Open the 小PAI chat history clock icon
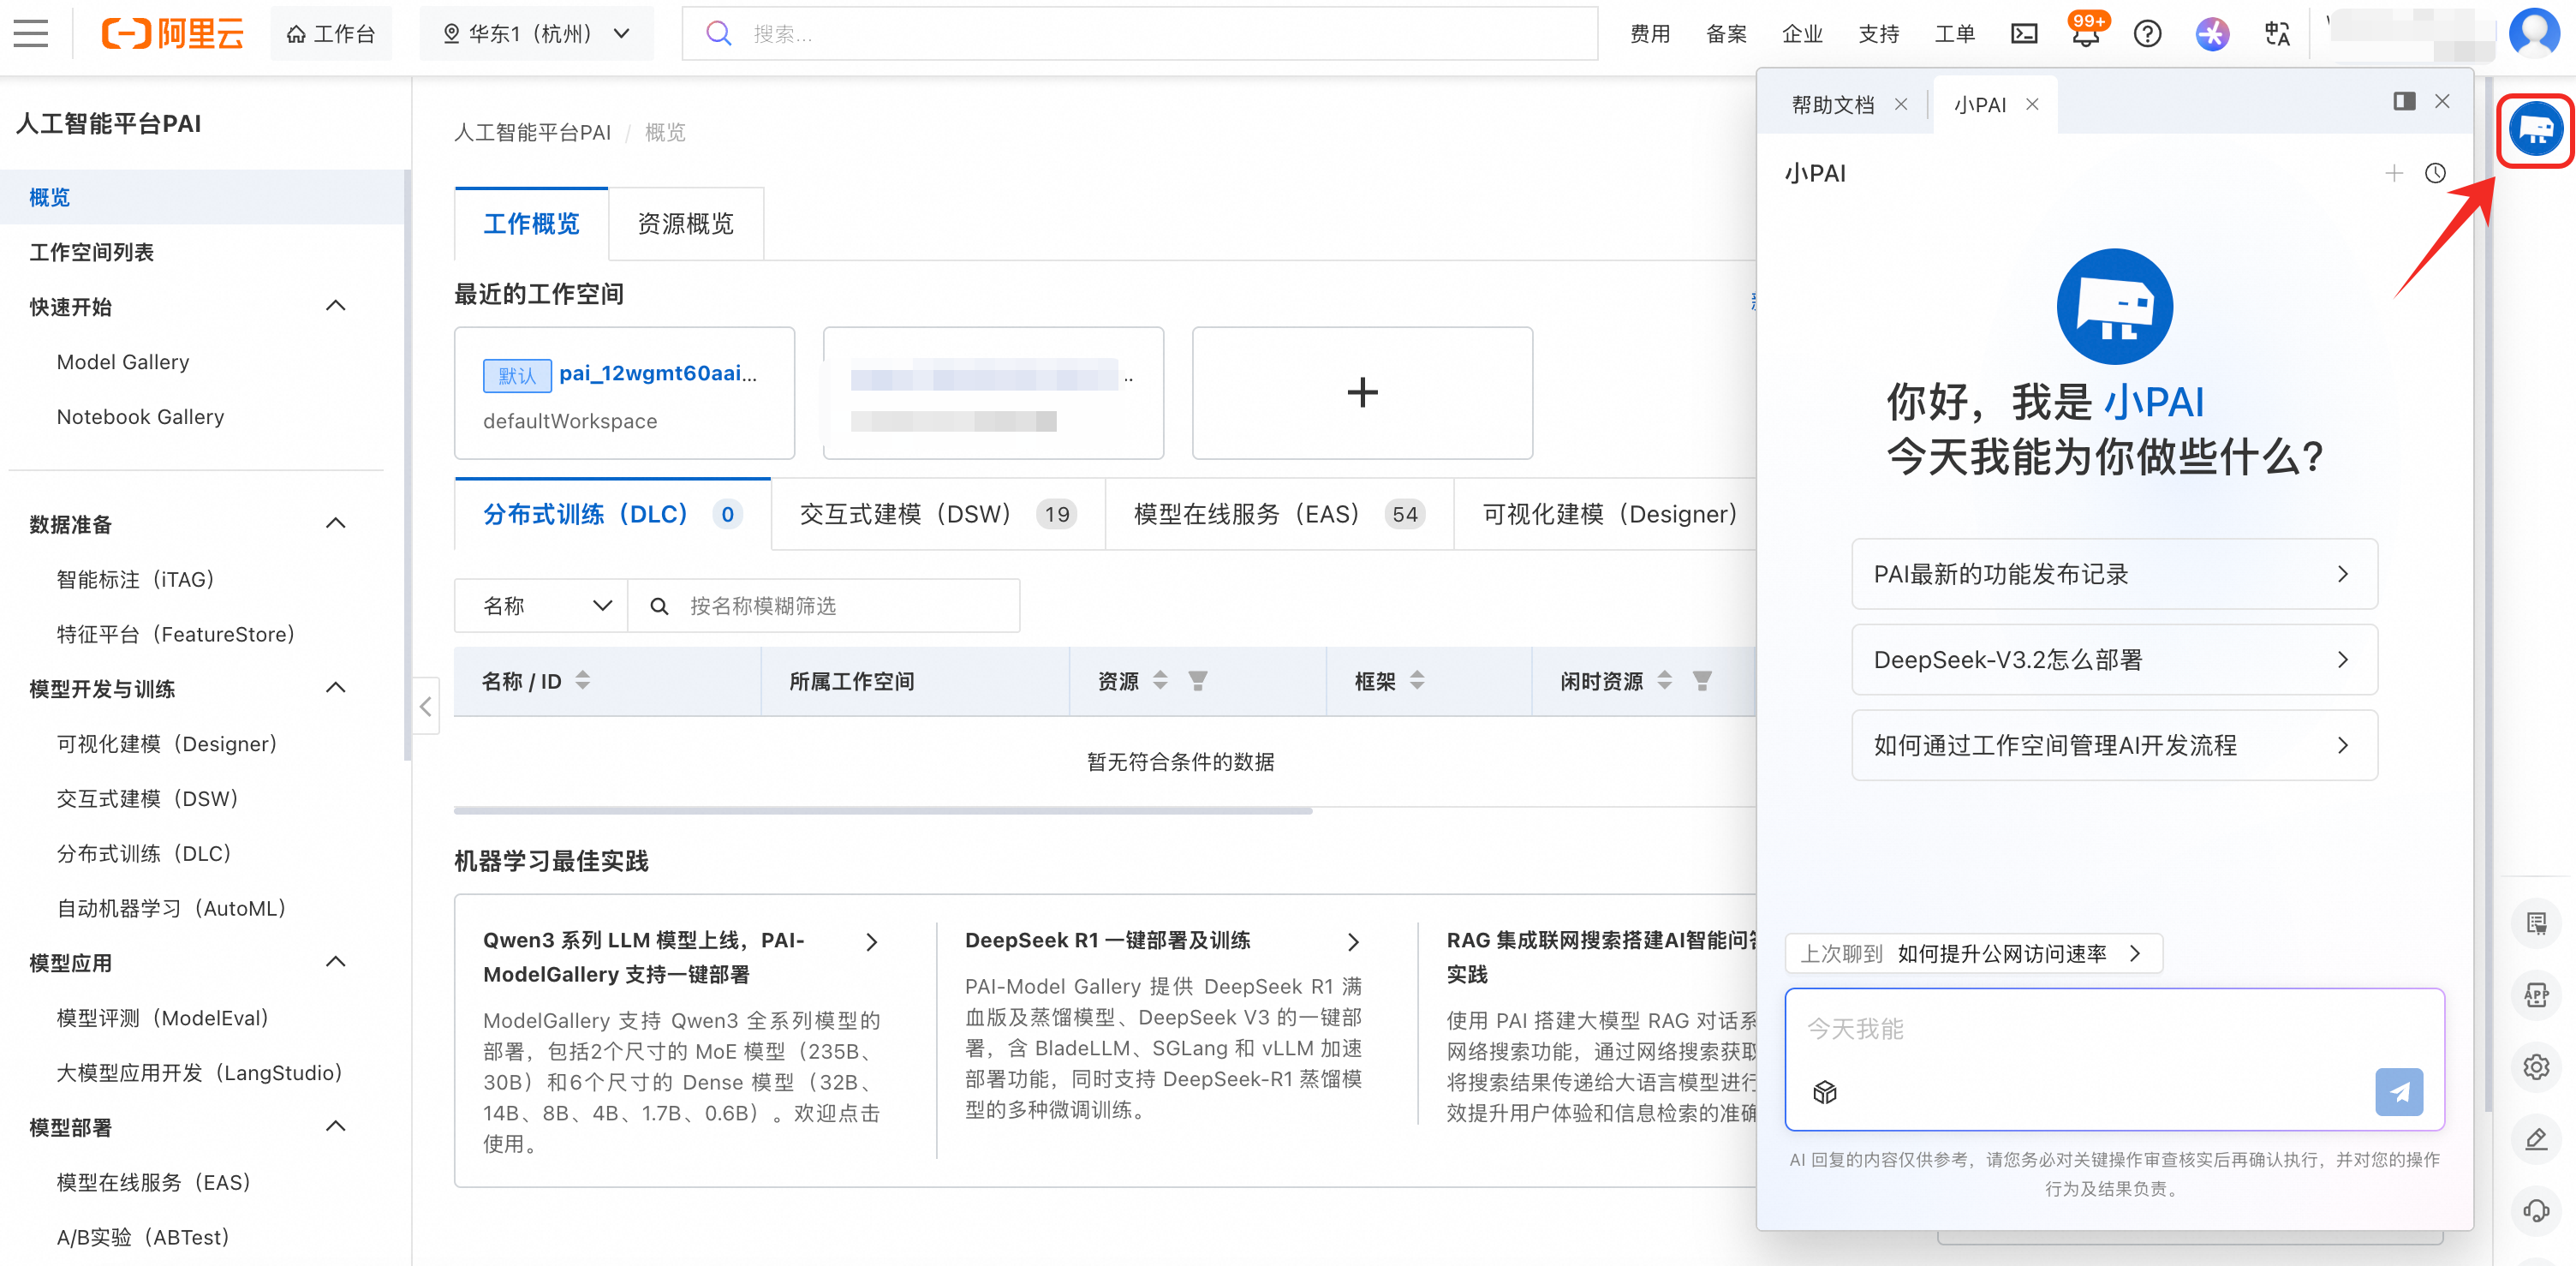 (2435, 173)
